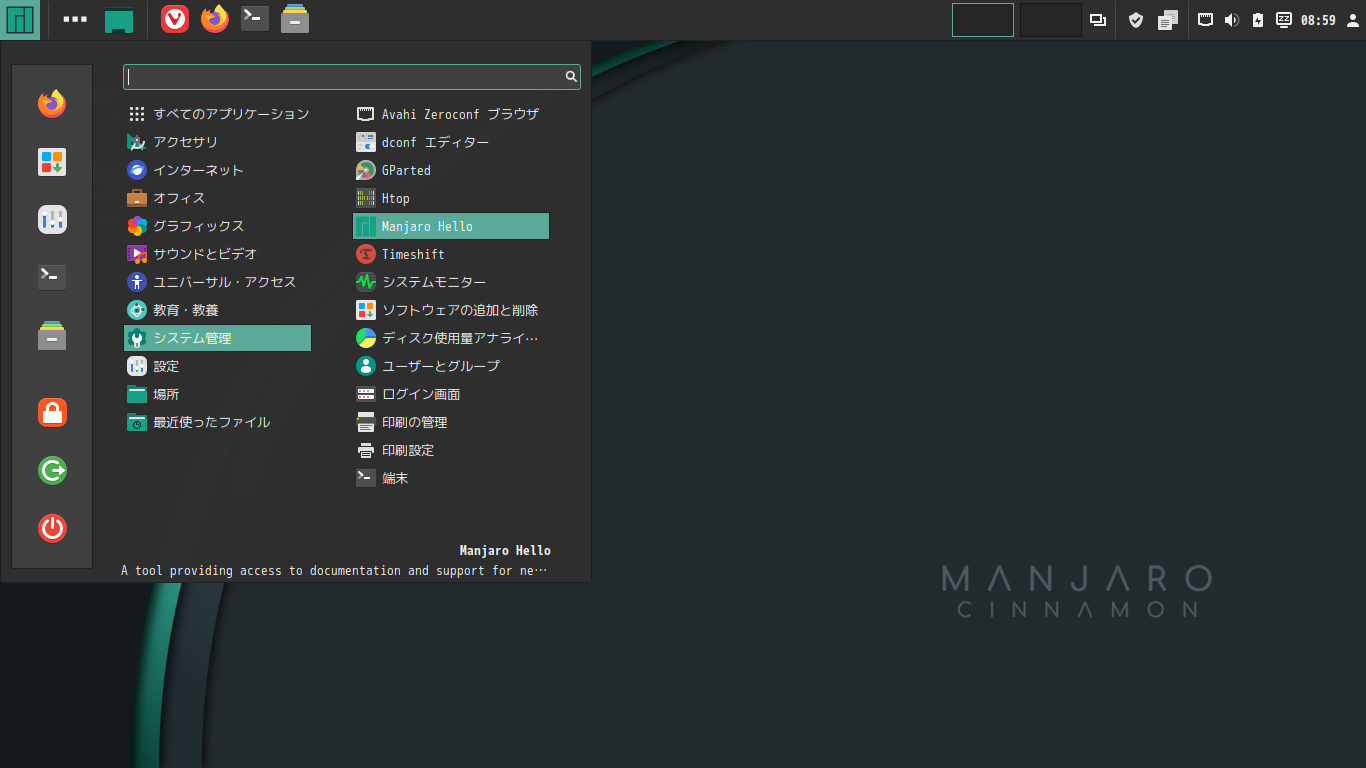Open system settings from favorites sidebar
This screenshot has width=1366, height=768.
(x=52, y=220)
